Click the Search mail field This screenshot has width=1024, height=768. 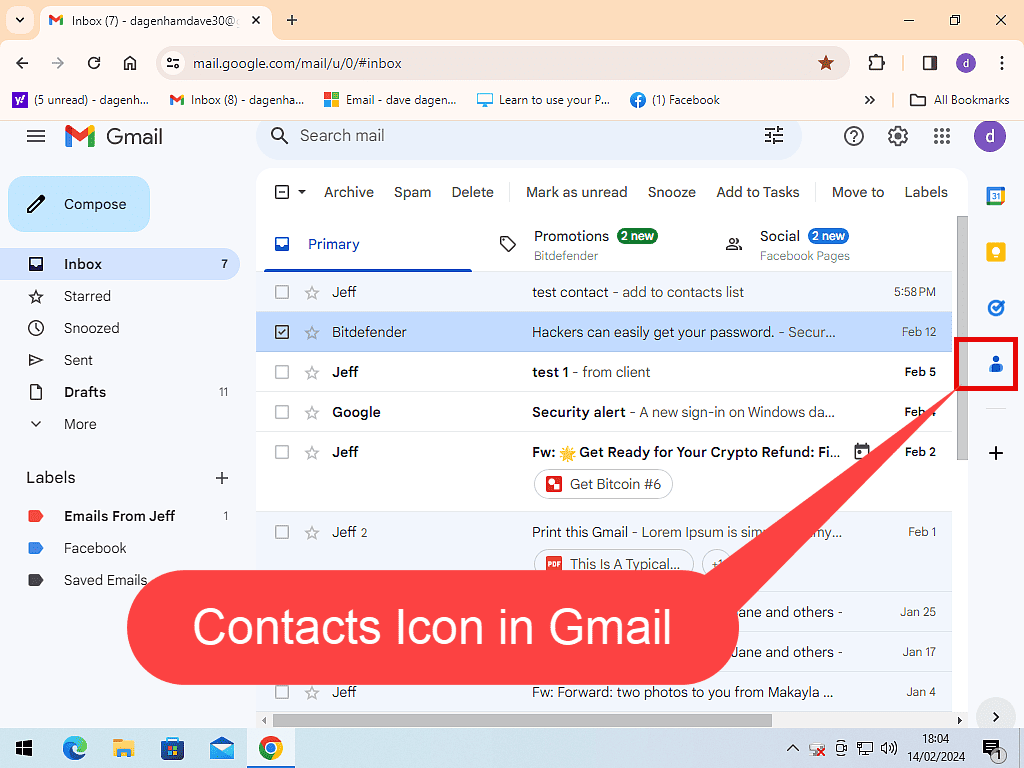click(520, 136)
